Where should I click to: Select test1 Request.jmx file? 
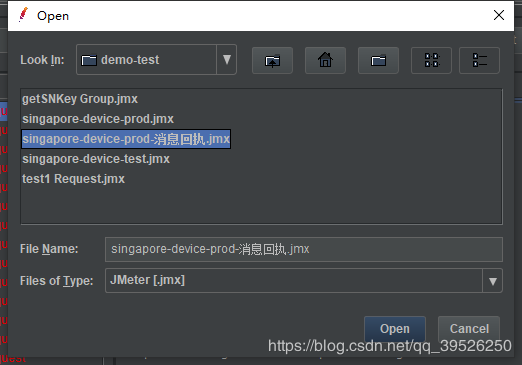tap(73, 179)
